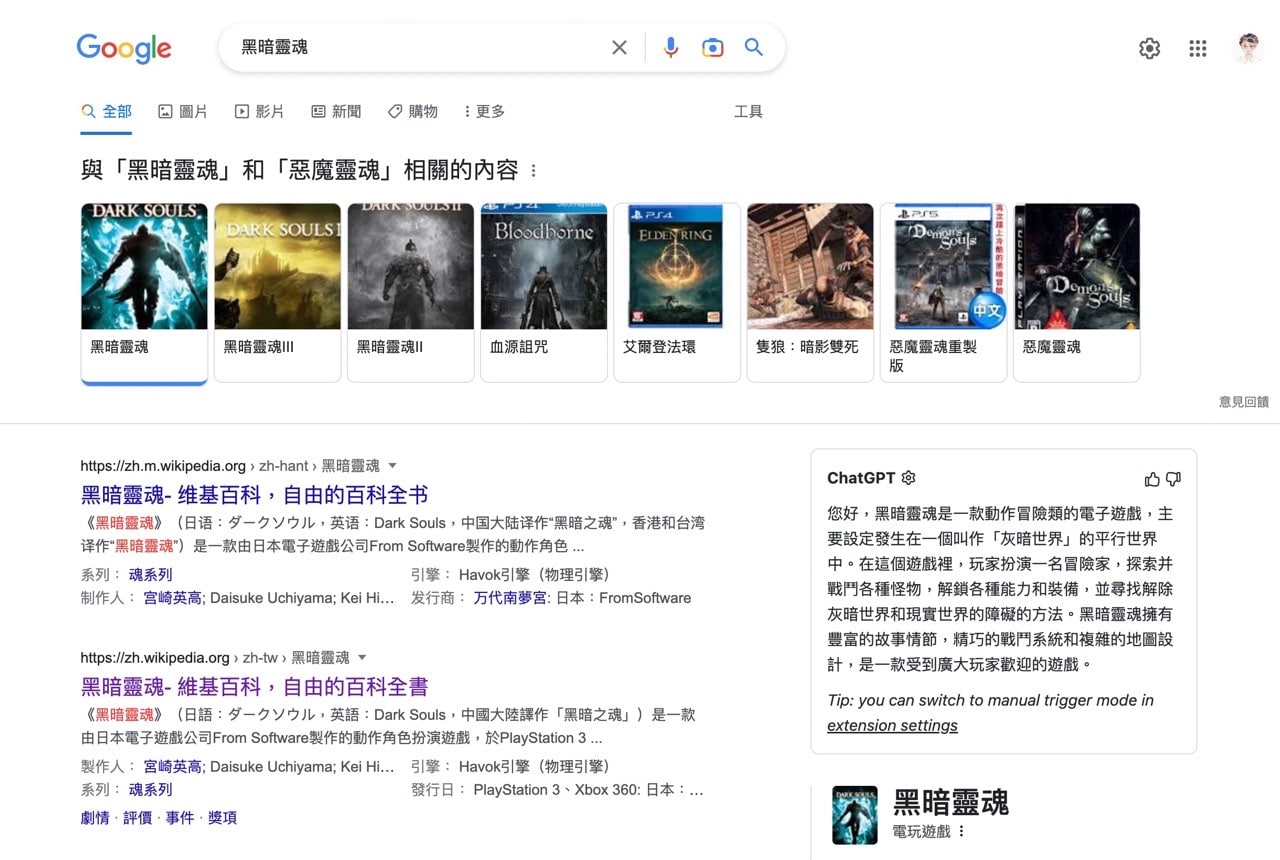Select the 隻狼：暗影雙死 card
Viewport: 1280px width, 860px height.
tap(810, 293)
